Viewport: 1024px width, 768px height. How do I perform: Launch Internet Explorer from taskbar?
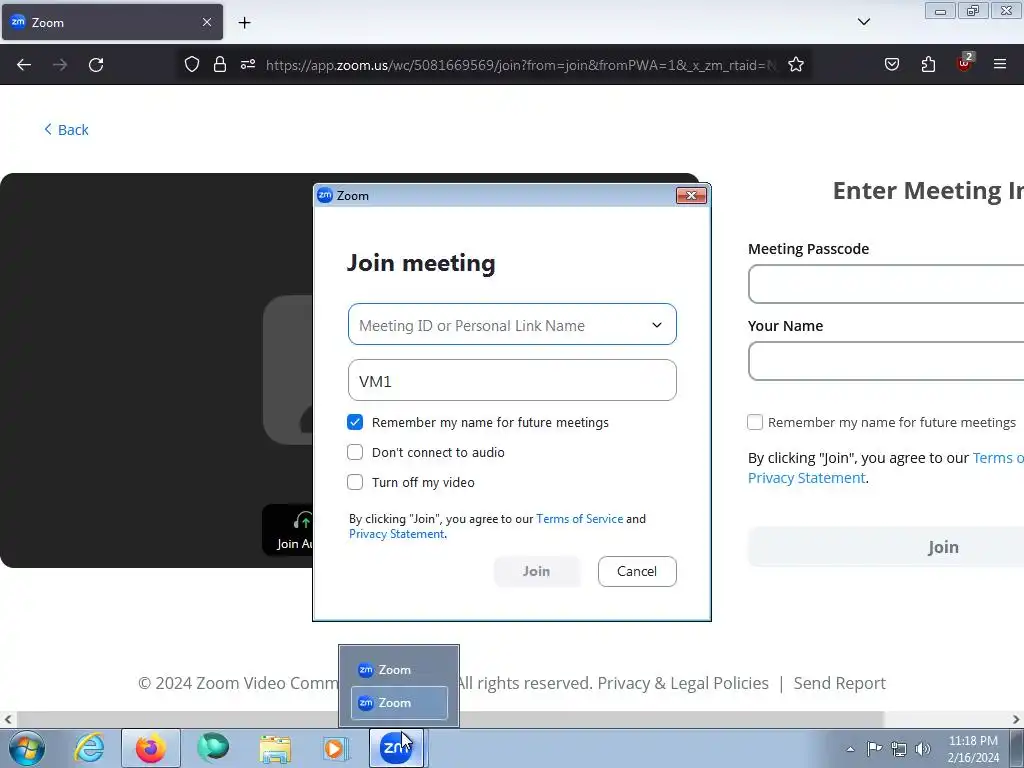click(x=89, y=748)
